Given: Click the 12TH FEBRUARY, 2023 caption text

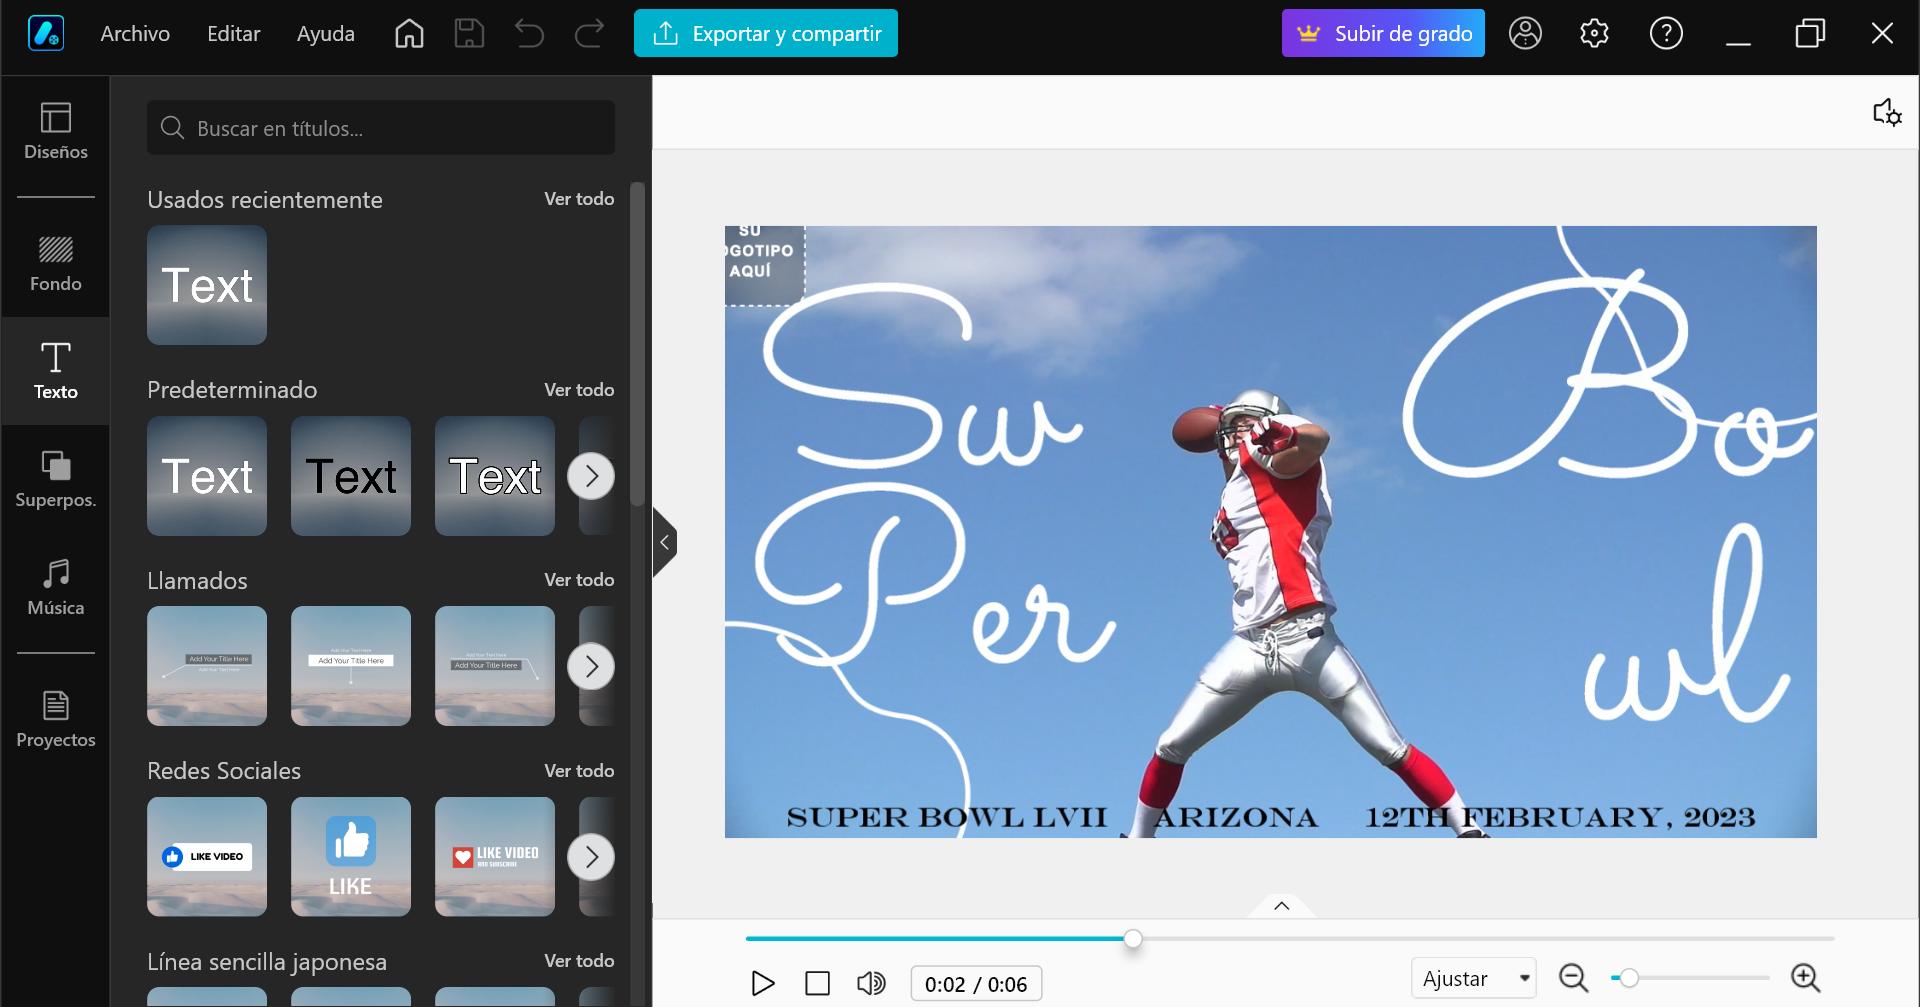Looking at the screenshot, I should [1560, 818].
